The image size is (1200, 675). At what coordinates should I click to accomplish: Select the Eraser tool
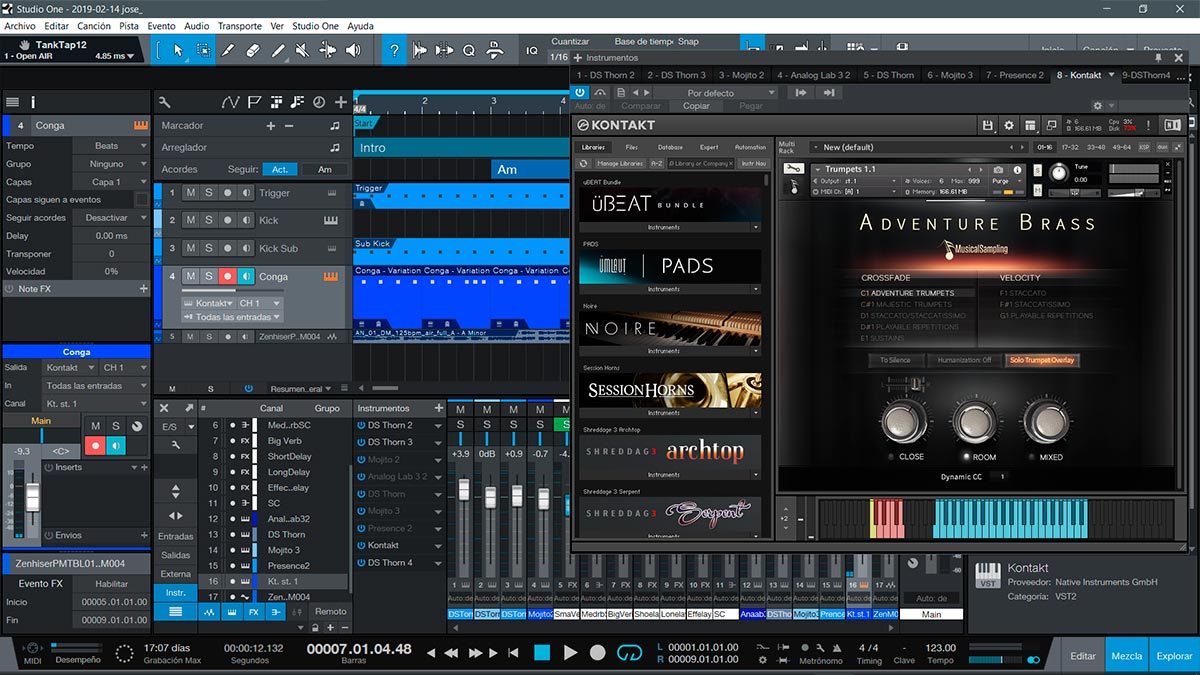[253, 50]
